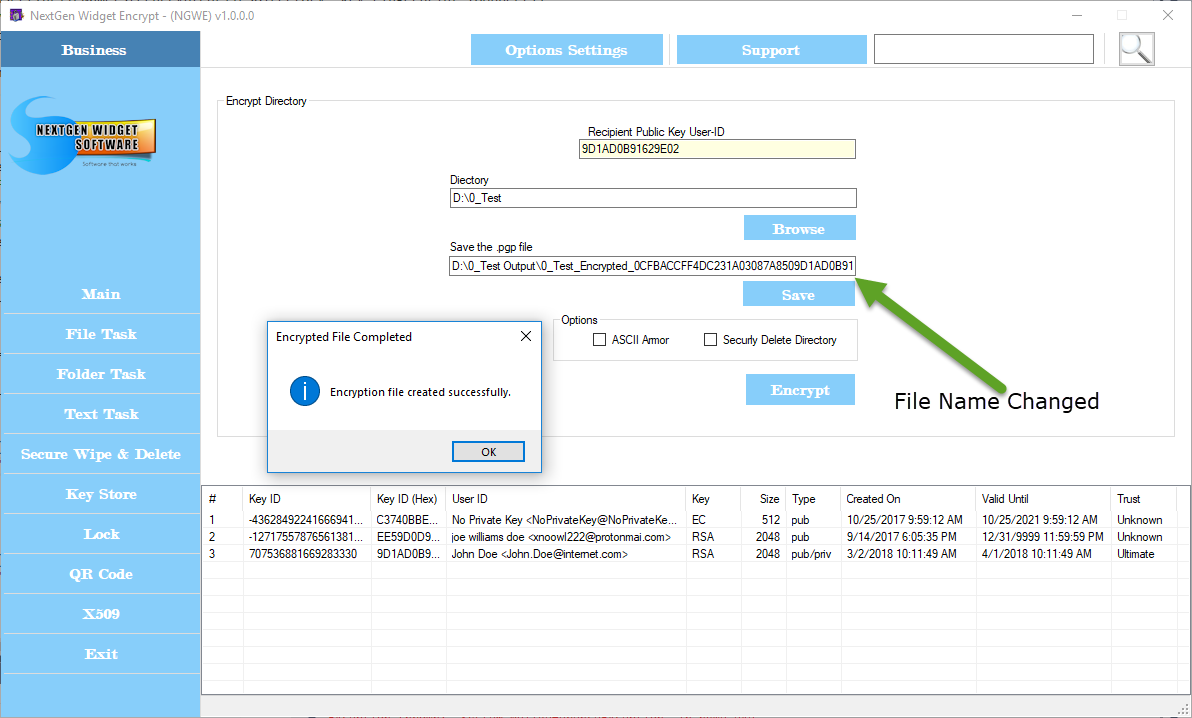Open Options Settings

pyautogui.click(x=566, y=50)
